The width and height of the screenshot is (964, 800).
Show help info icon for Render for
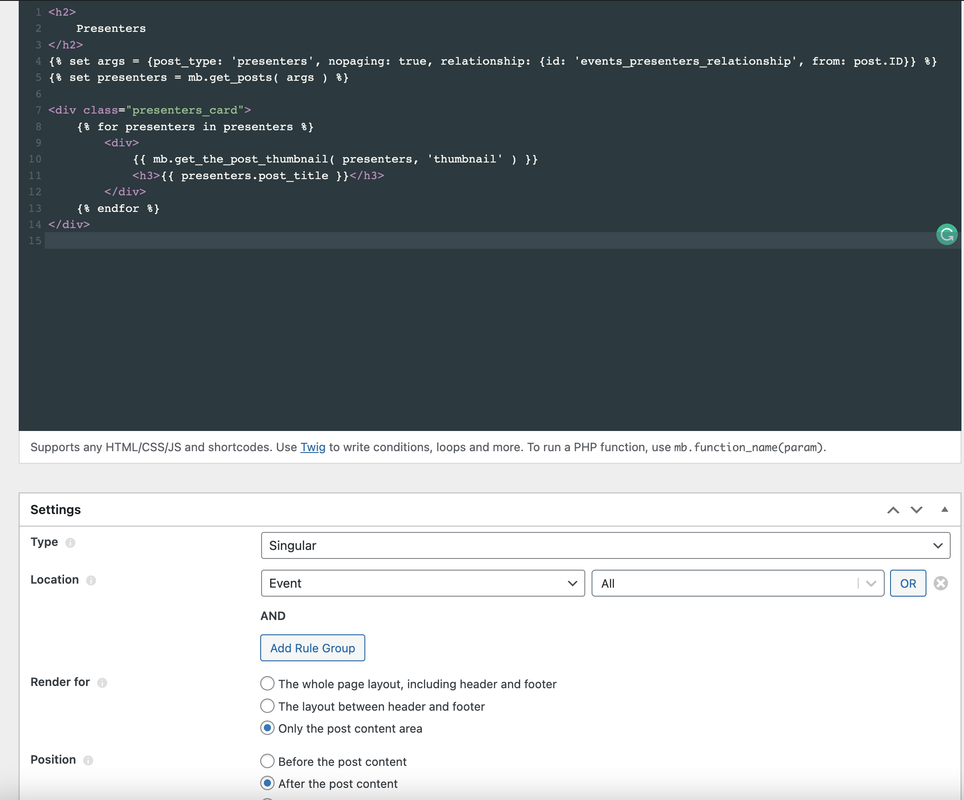click(x=102, y=683)
